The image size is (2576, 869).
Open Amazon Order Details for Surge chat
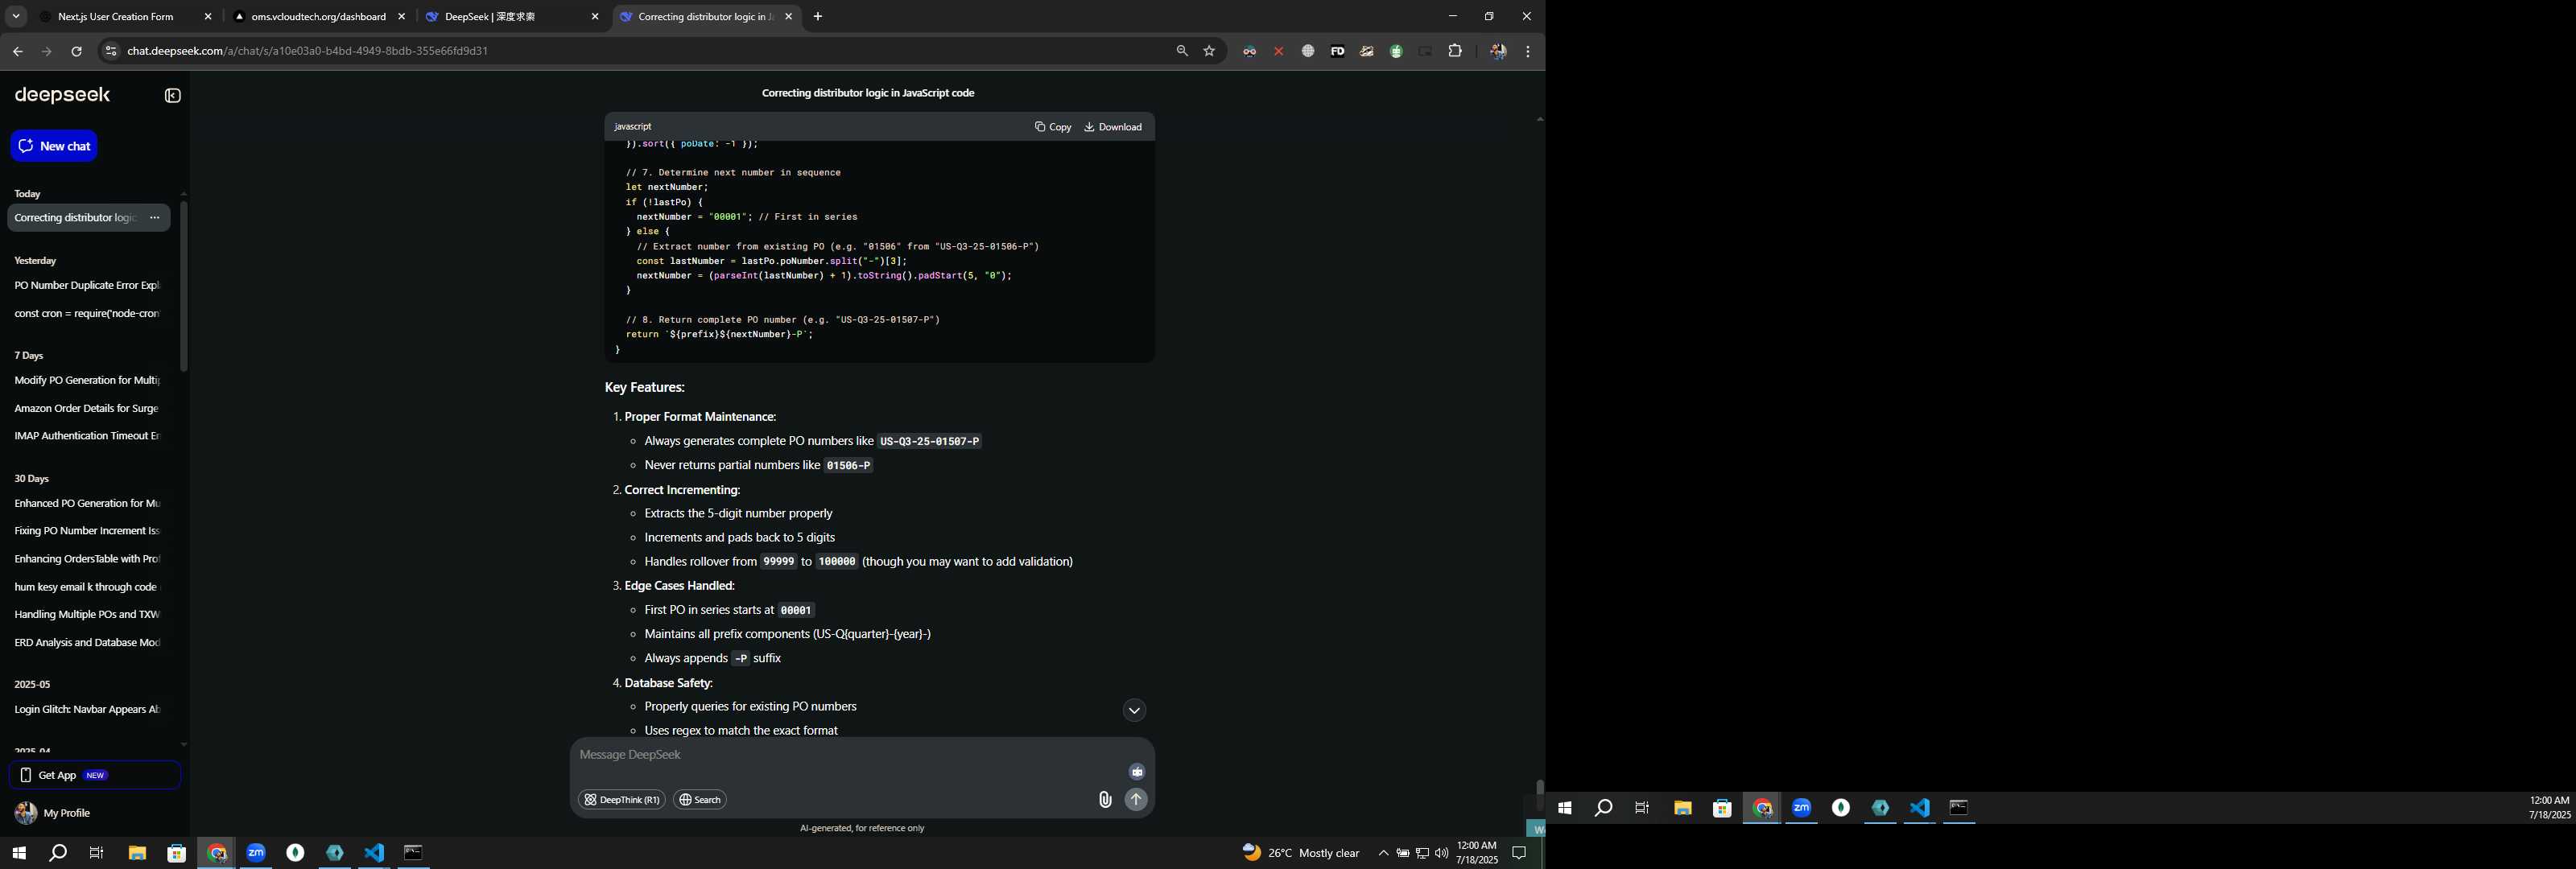(88, 409)
